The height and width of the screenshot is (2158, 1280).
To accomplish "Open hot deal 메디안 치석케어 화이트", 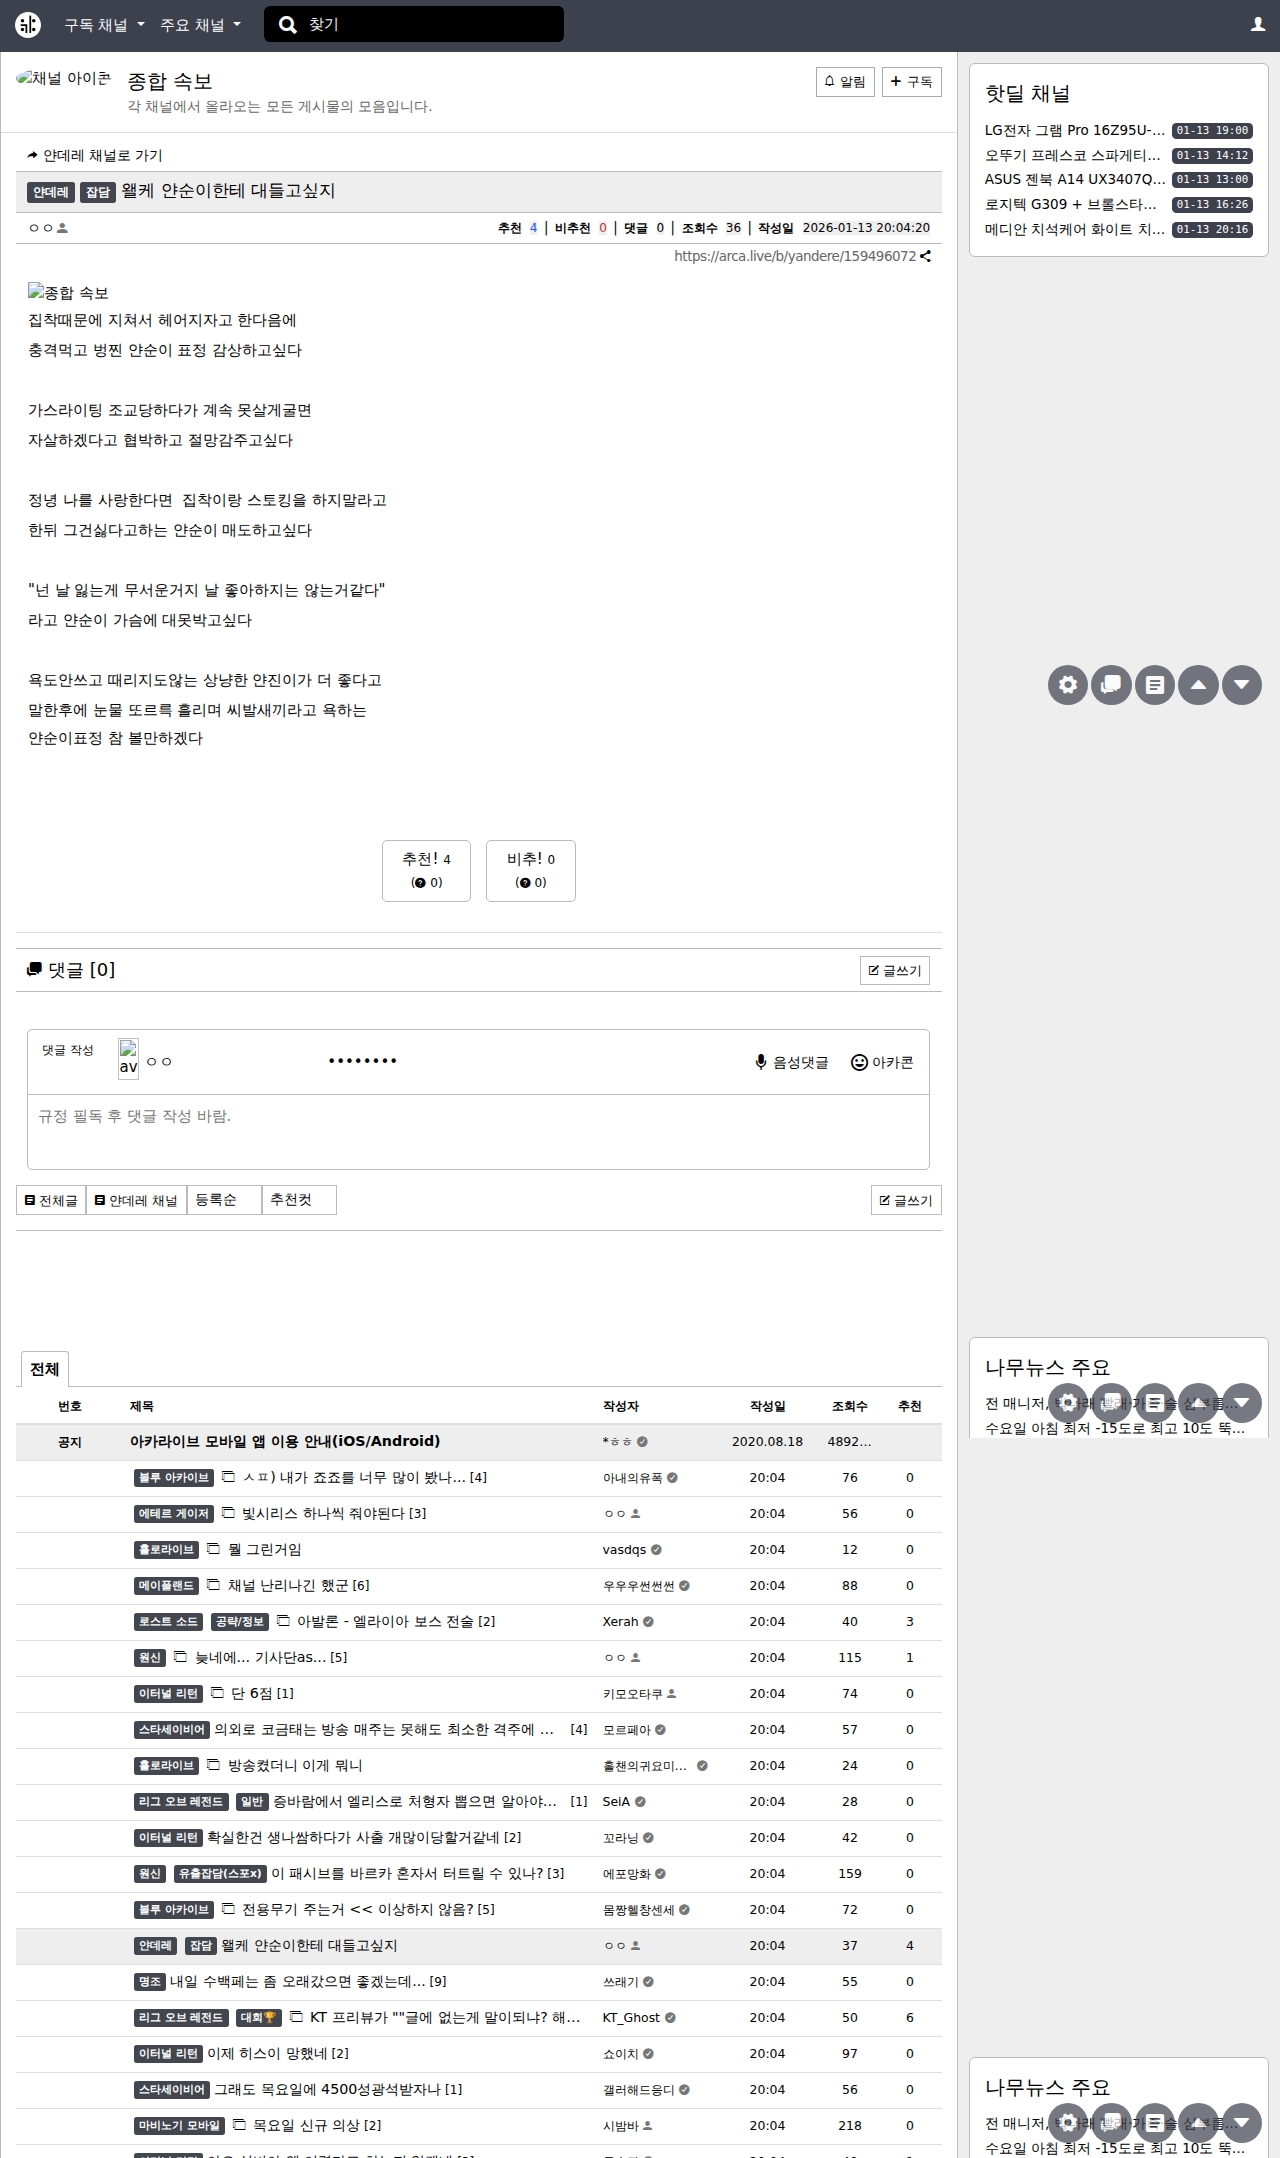I will point(1075,229).
